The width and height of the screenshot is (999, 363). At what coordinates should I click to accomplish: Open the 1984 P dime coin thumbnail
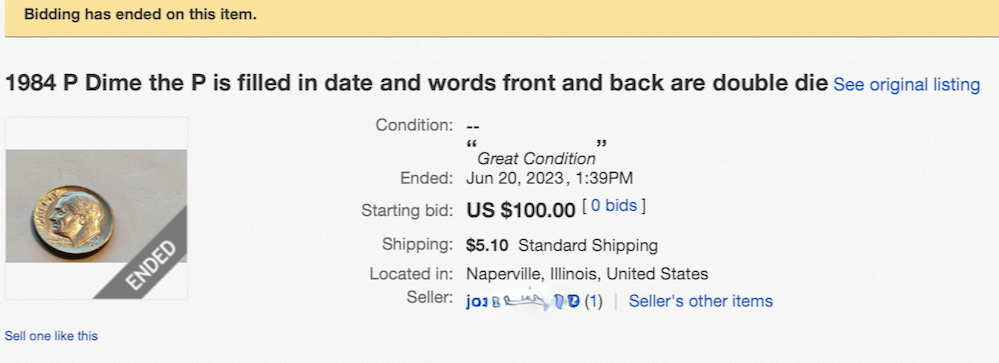96,208
